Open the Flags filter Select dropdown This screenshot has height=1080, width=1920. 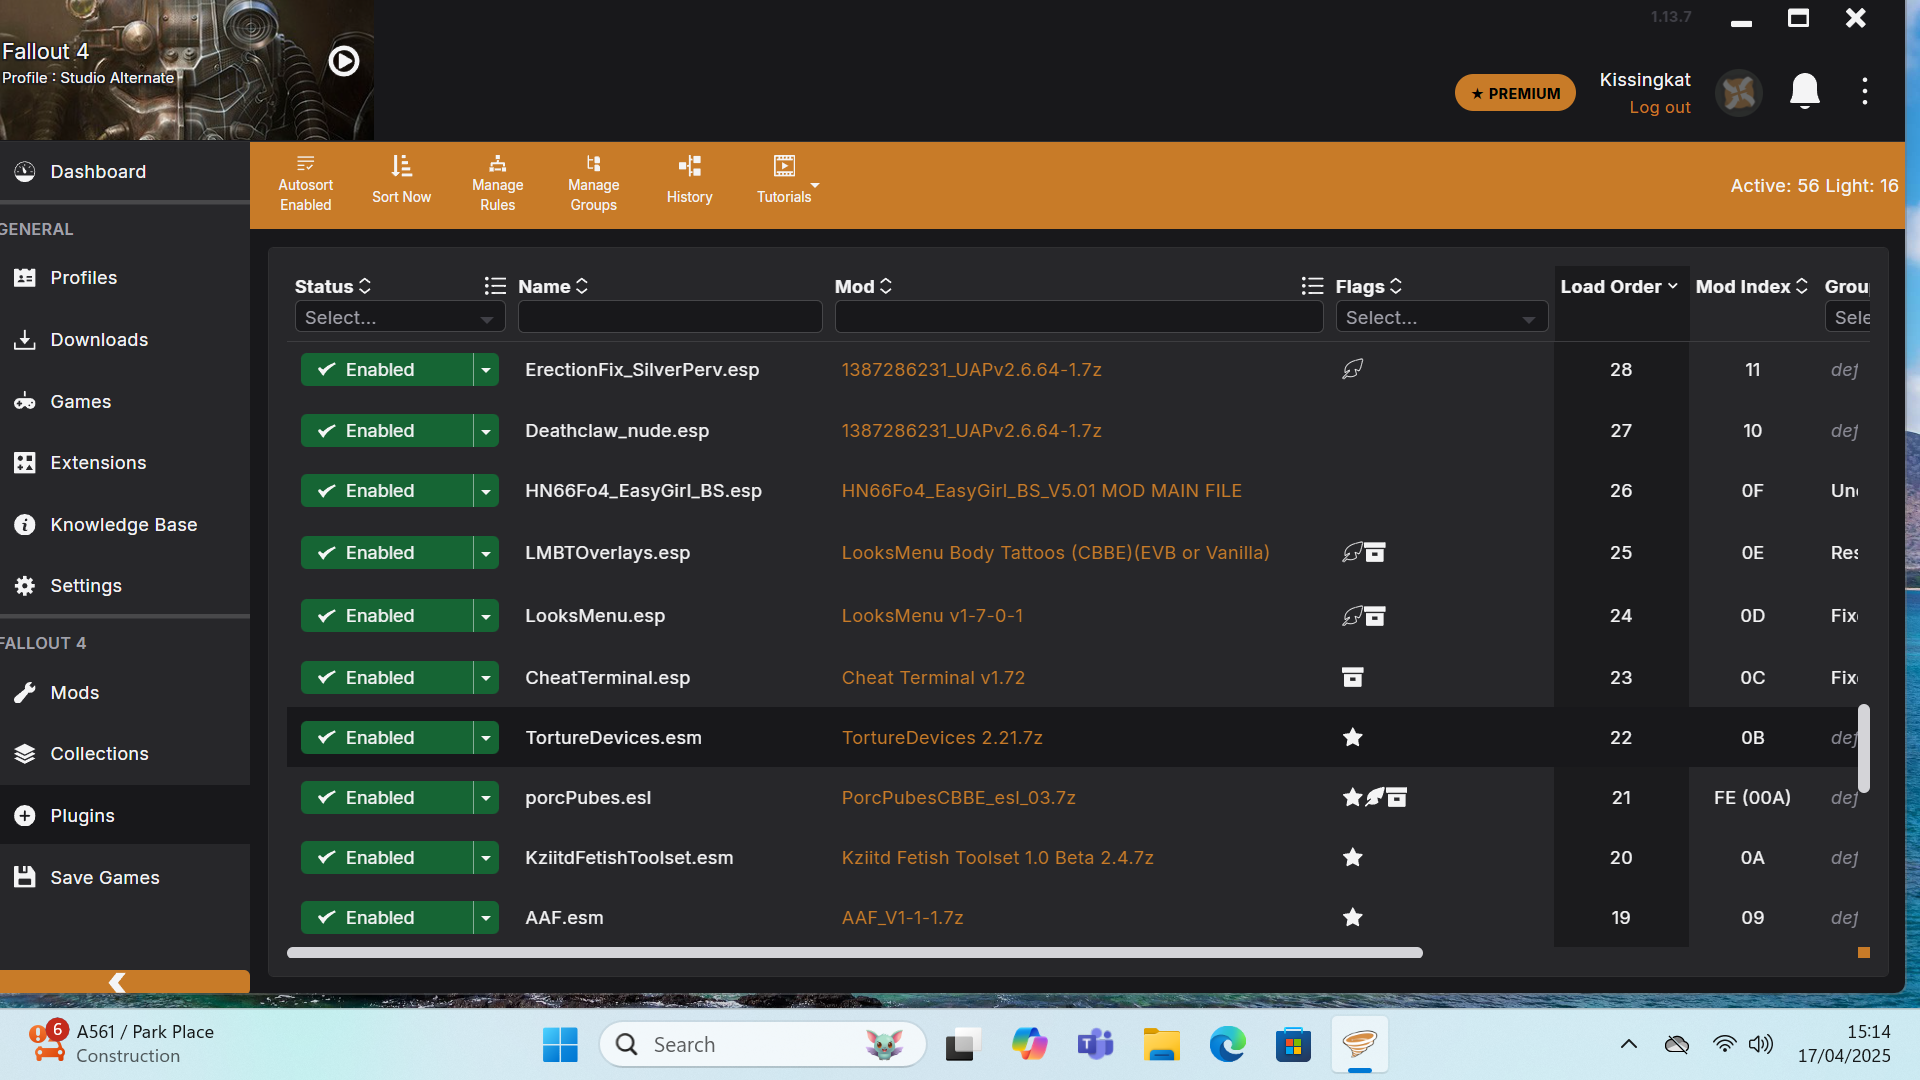(x=1441, y=317)
